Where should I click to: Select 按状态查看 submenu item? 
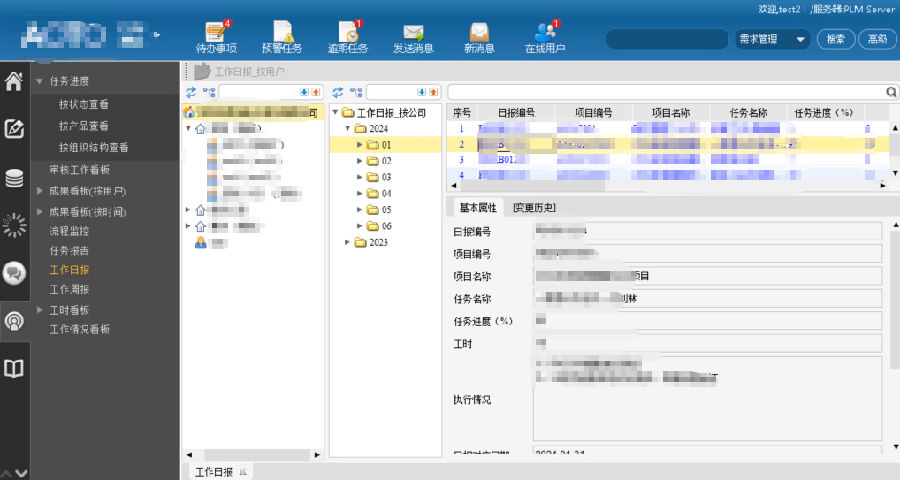[x=84, y=104]
